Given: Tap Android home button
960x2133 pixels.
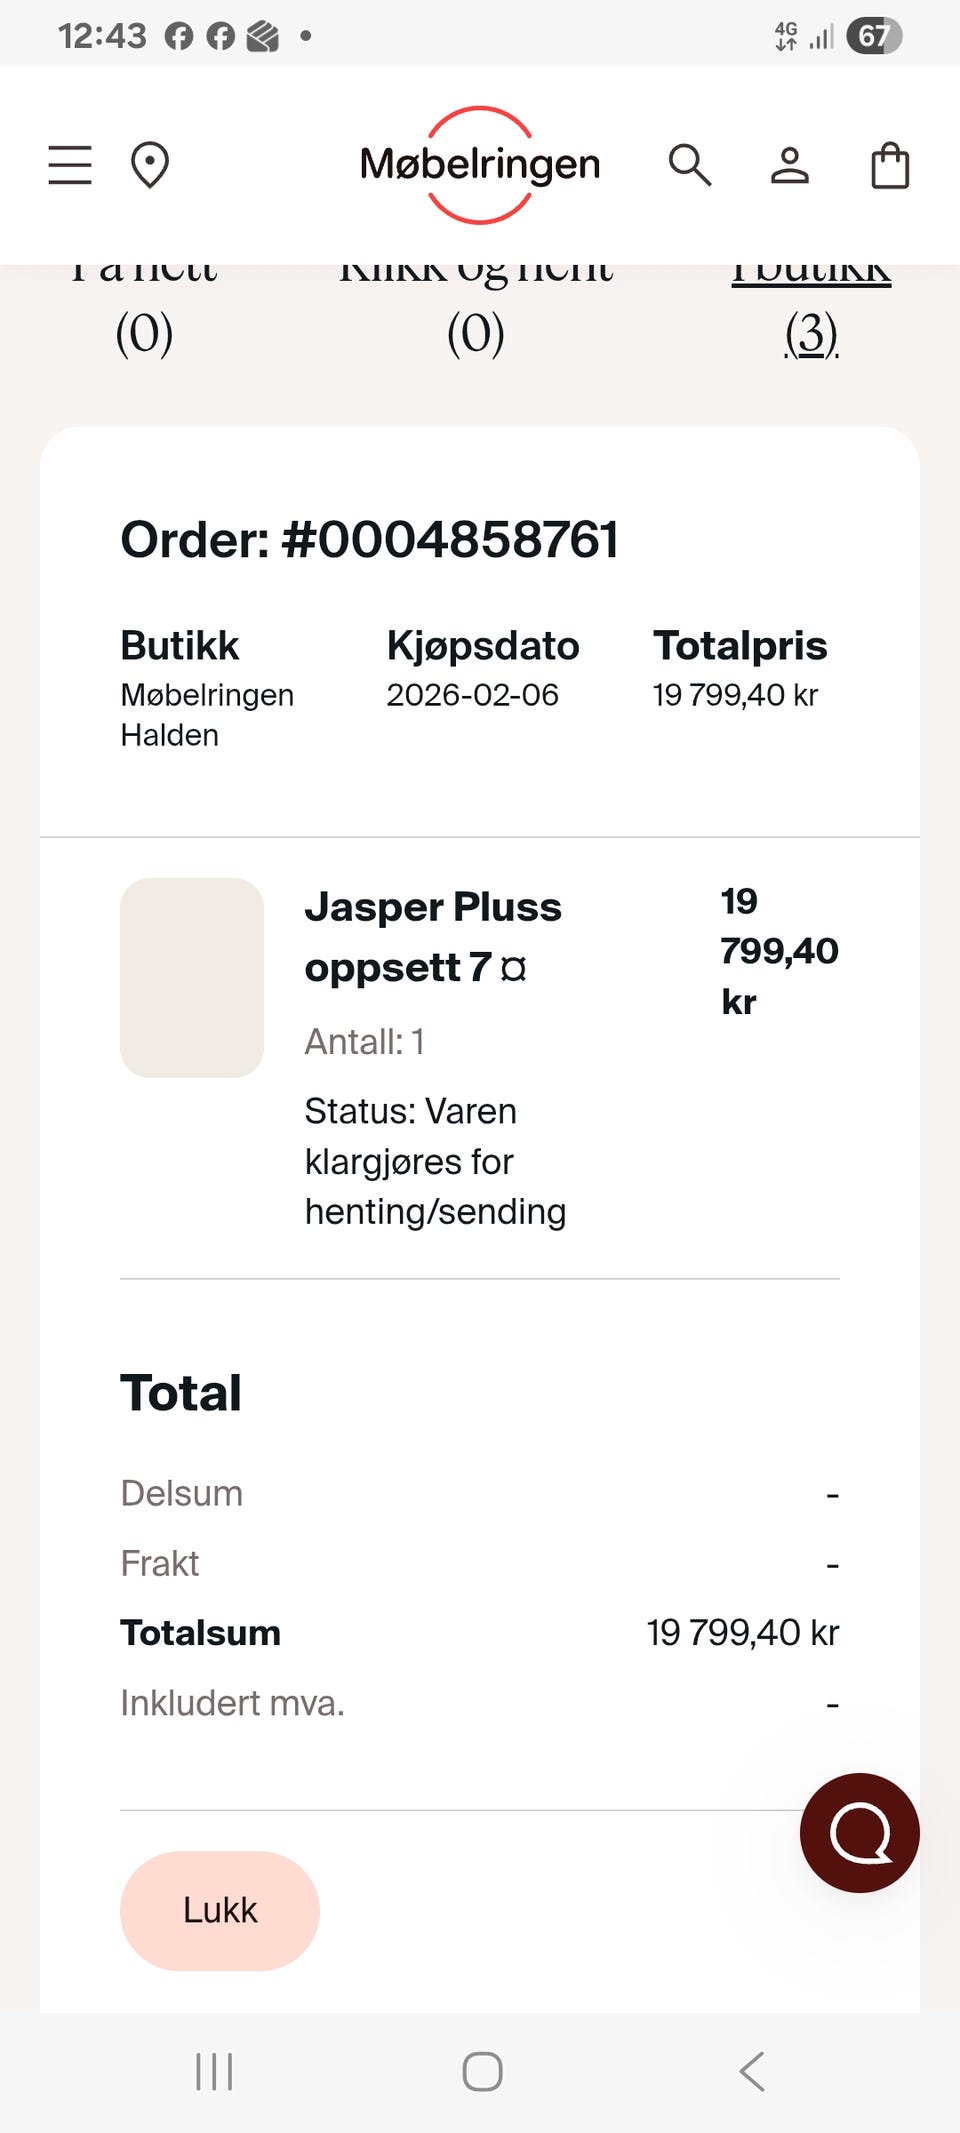Looking at the screenshot, I should pos(482,2071).
